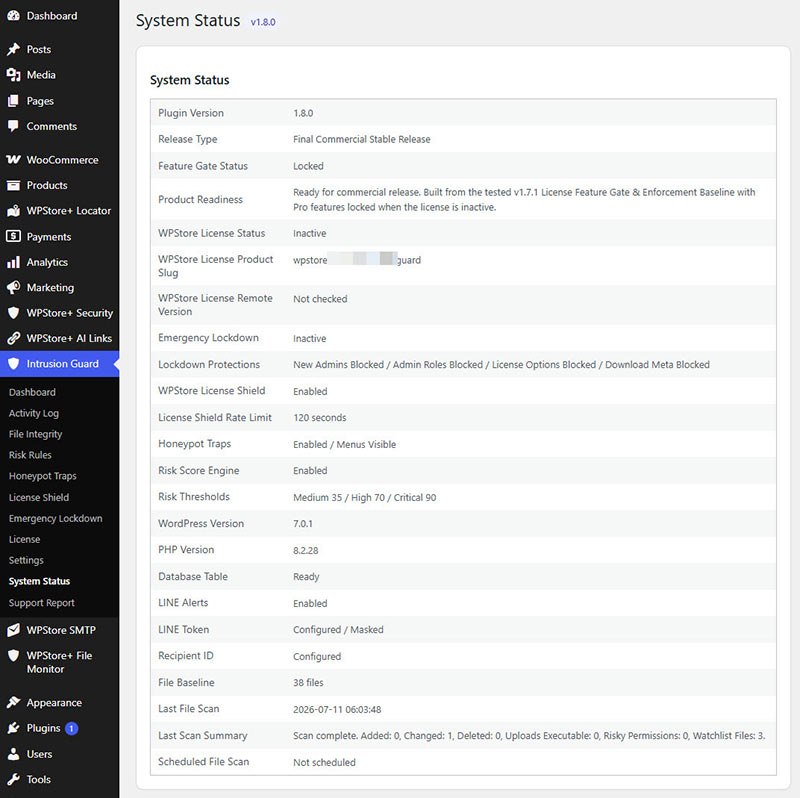Click the '120 seconds' rate limit value
Image resolution: width=800 pixels, height=798 pixels.
tap(319, 418)
